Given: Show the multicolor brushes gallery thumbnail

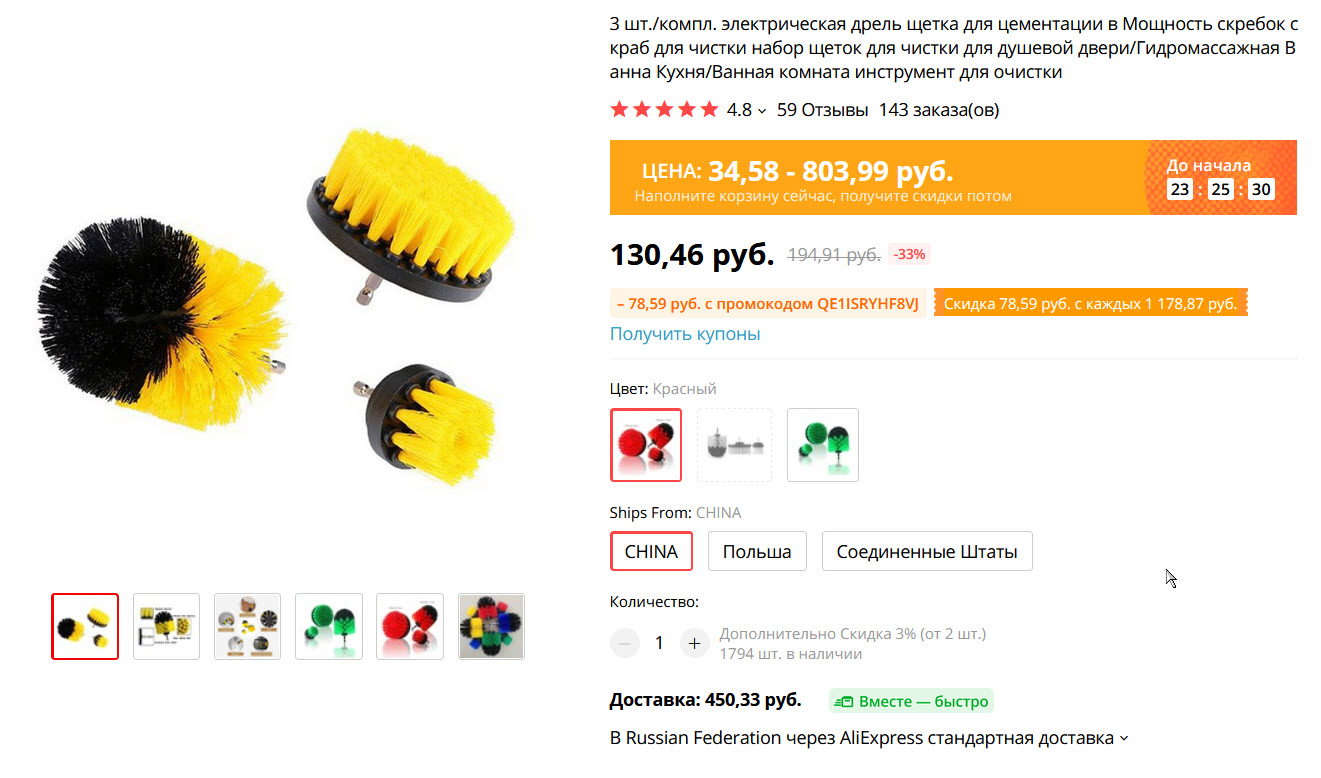Looking at the screenshot, I should point(491,627).
